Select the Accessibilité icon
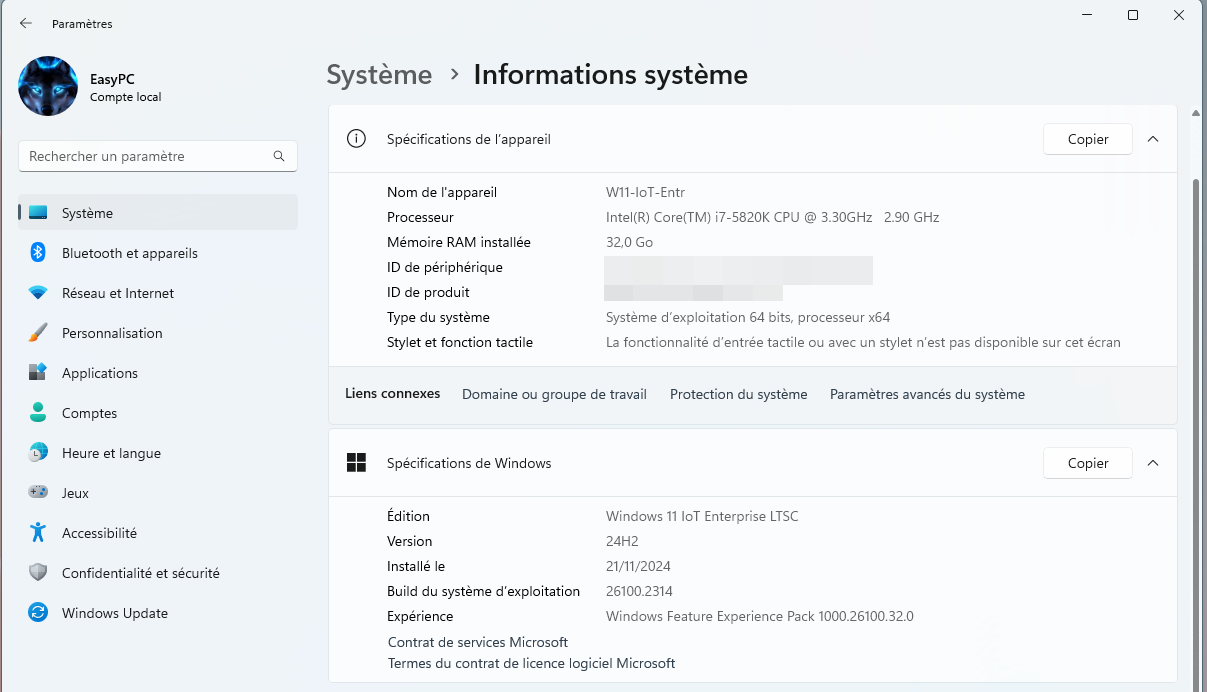The width and height of the screenshot is (1207, 692). click(38, 533)
